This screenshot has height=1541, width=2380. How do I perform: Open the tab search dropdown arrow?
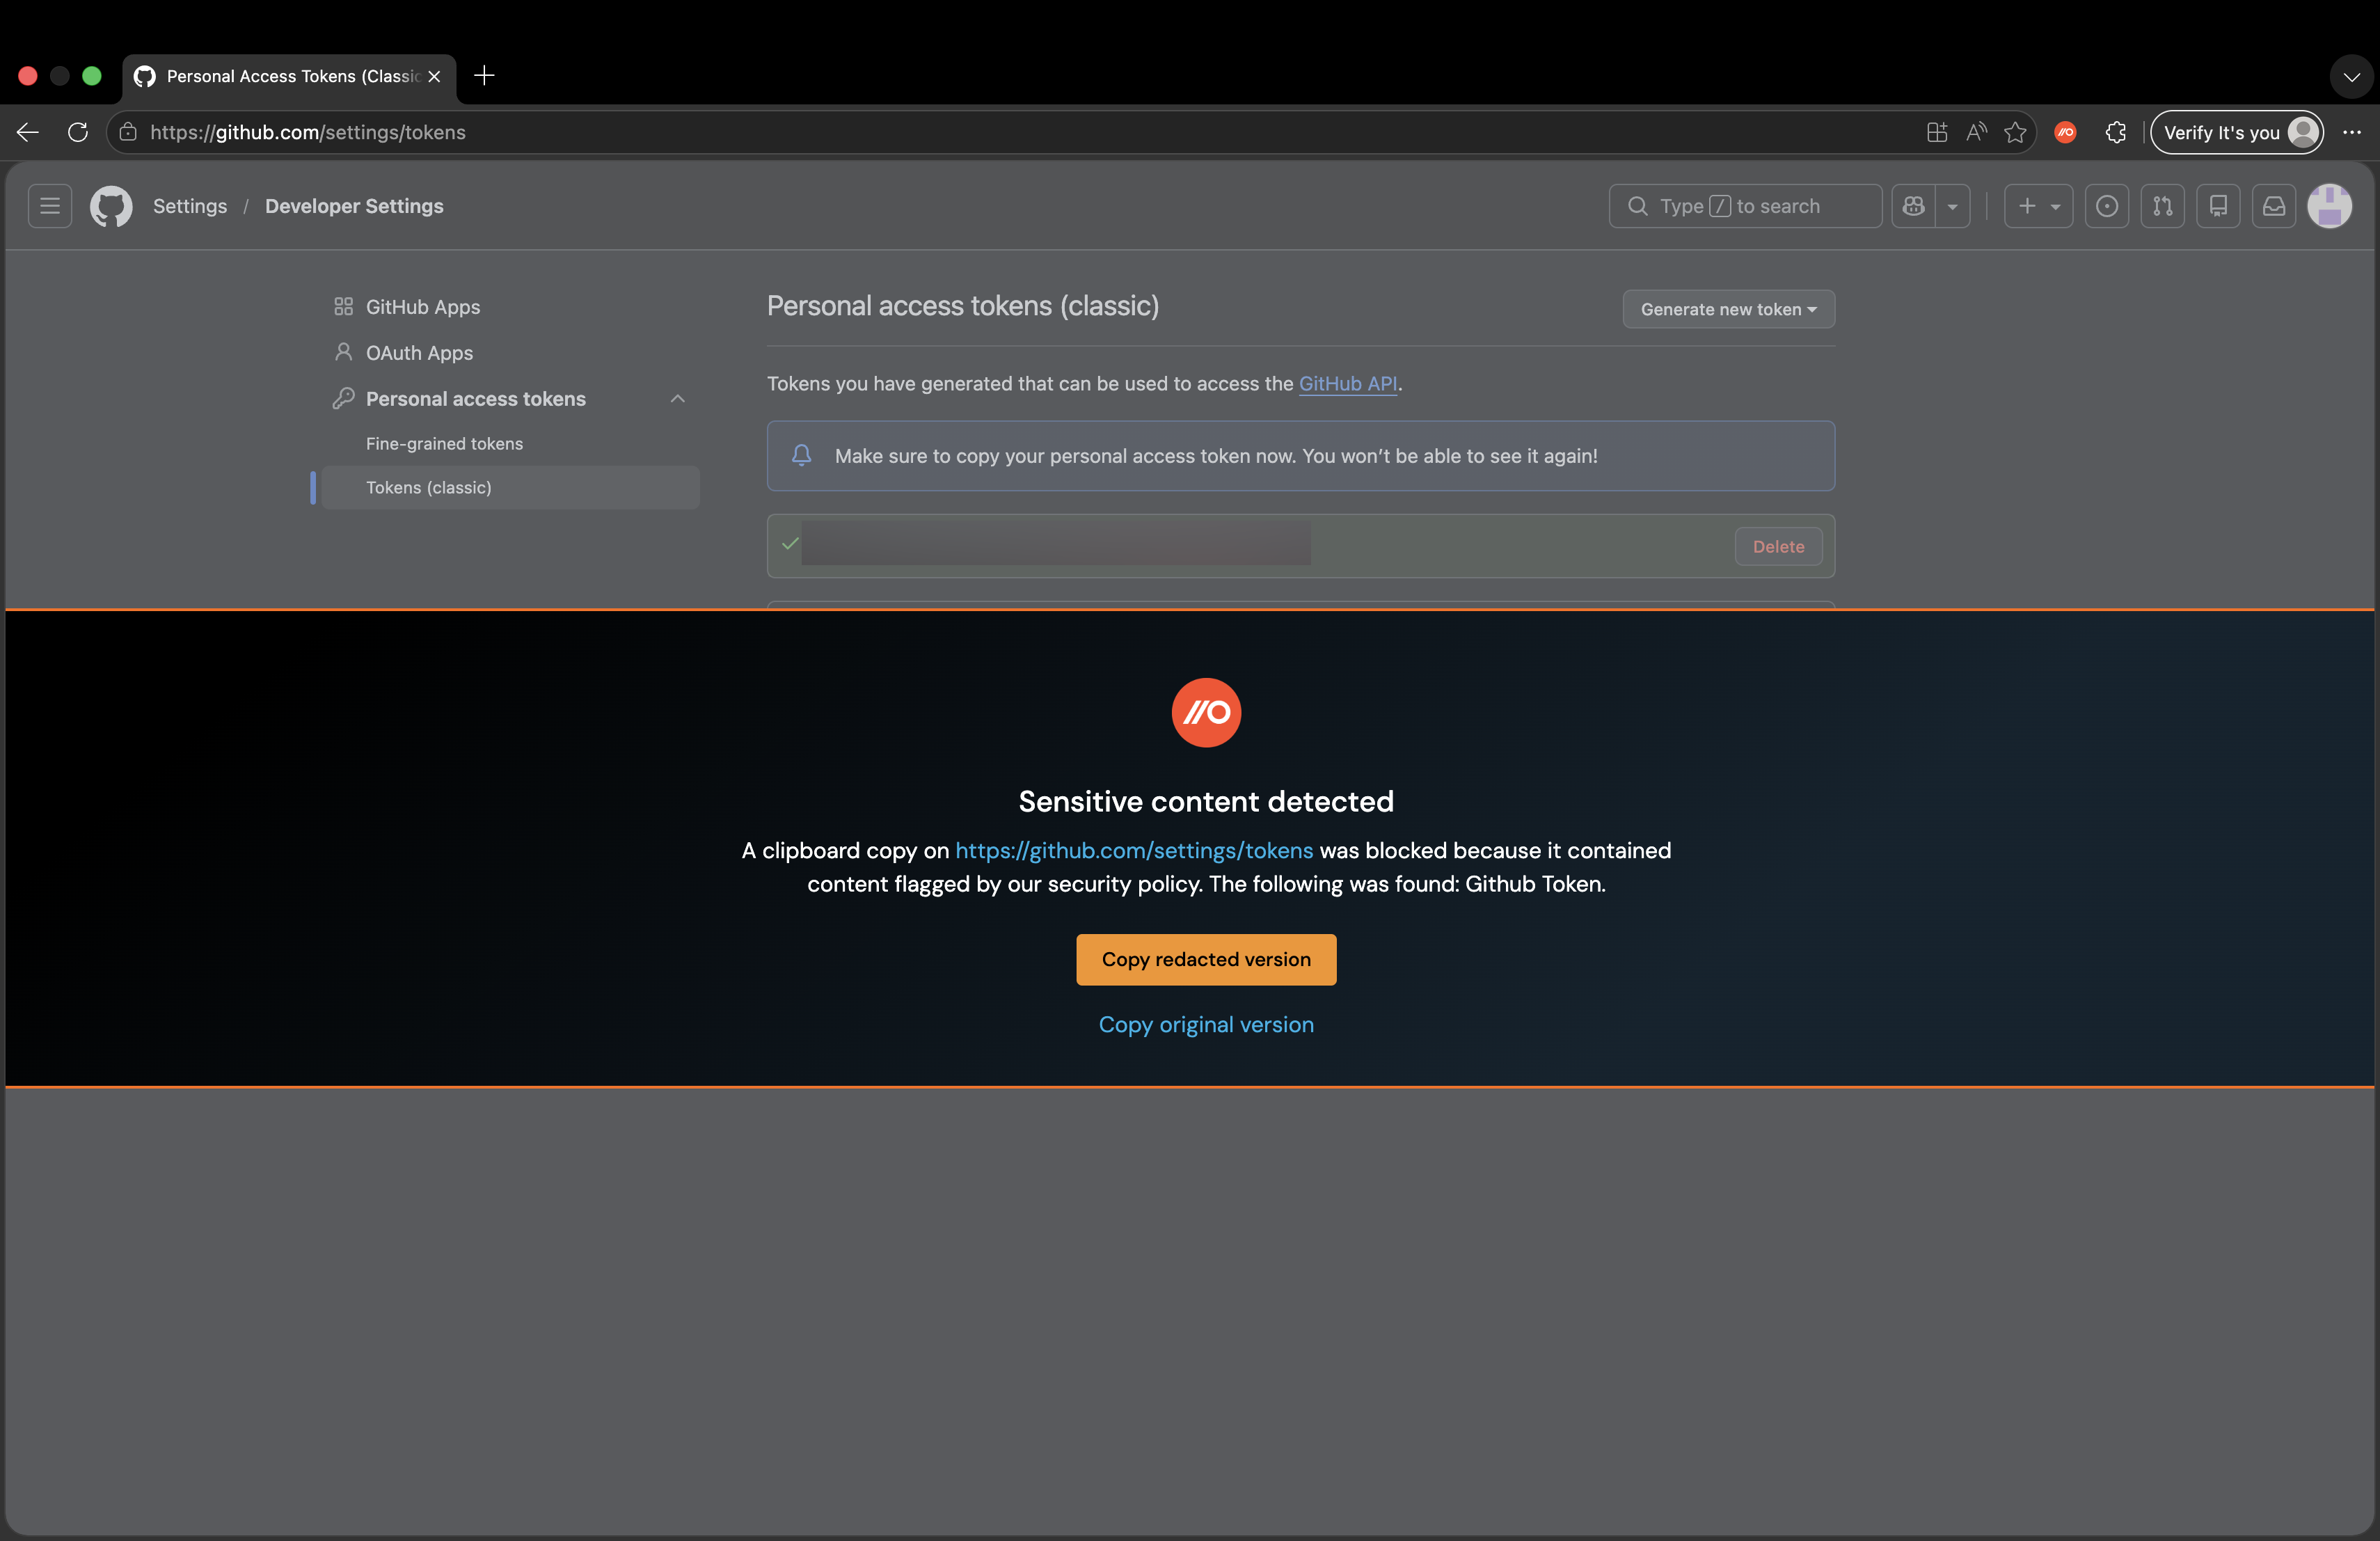pos(2351,77)
